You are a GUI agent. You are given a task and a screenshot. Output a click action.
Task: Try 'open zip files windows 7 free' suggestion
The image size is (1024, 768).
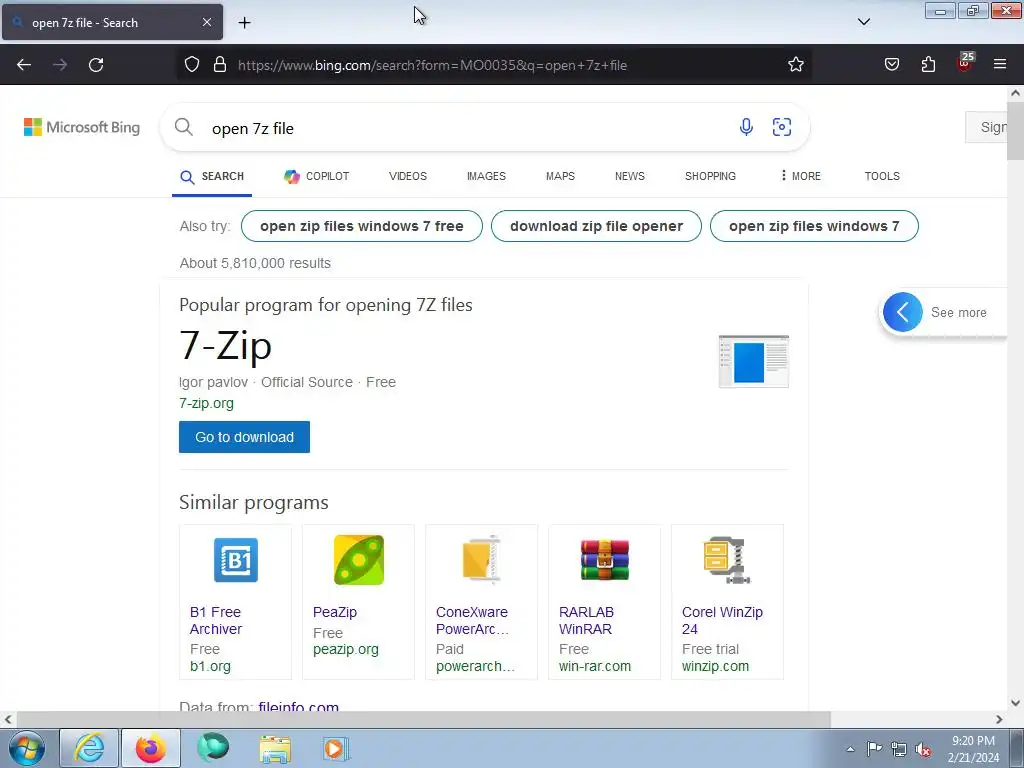[x=362, y=226]
